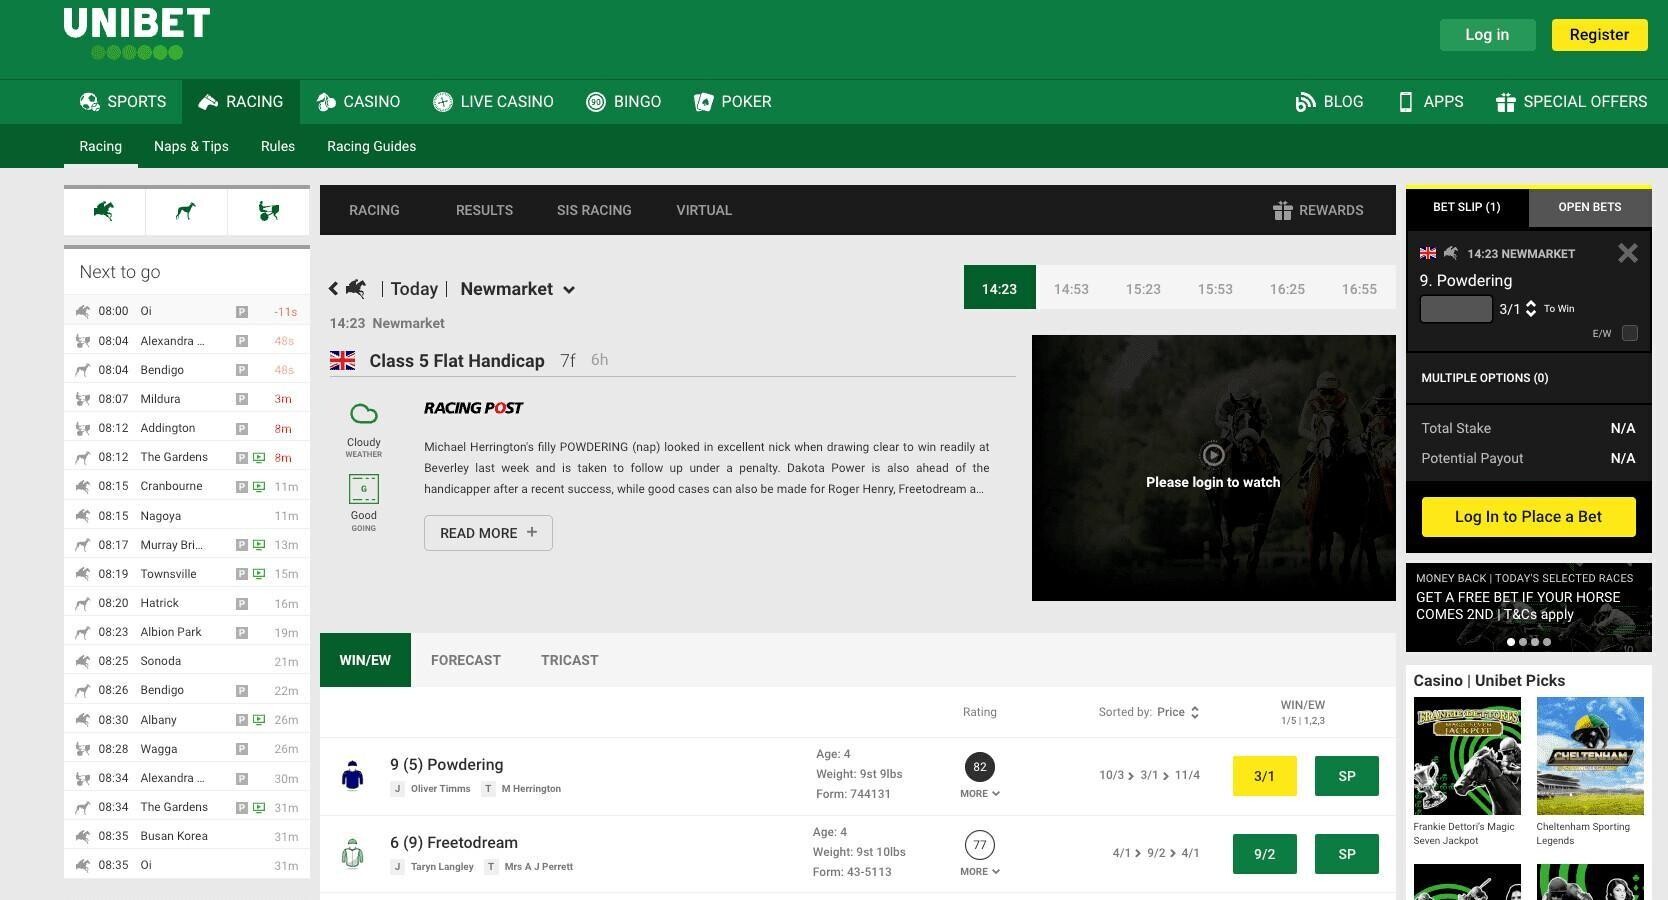The image size is (1668, 900).
Task: Open the Rewards gift icon
Action: pos(1282,210)
